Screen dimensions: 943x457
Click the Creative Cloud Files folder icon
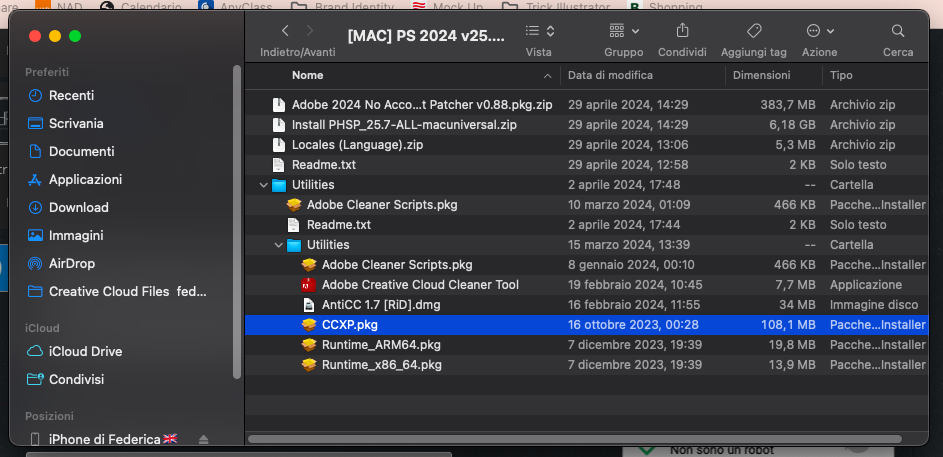coord(35,292)
